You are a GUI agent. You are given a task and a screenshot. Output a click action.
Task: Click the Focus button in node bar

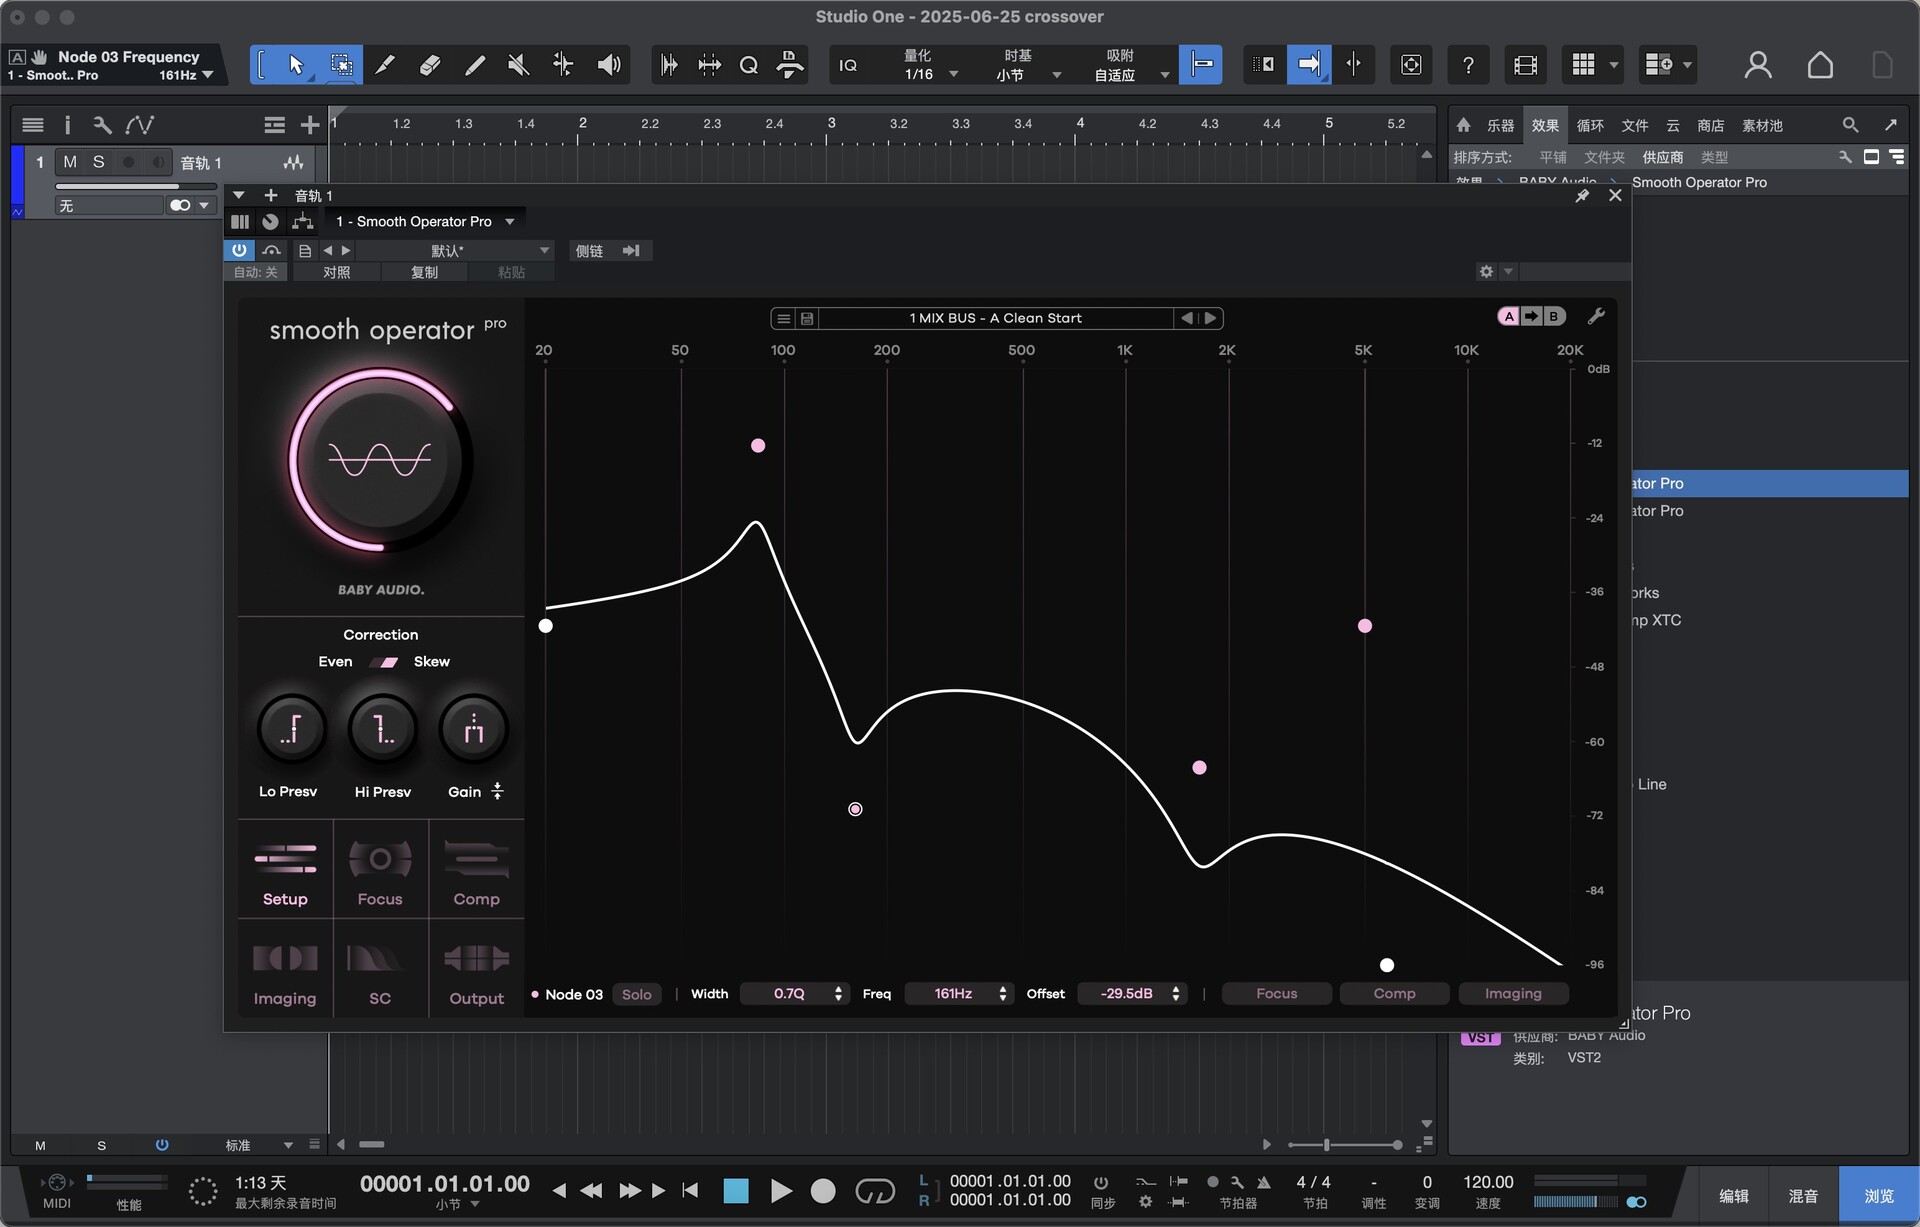[1277, 994]
